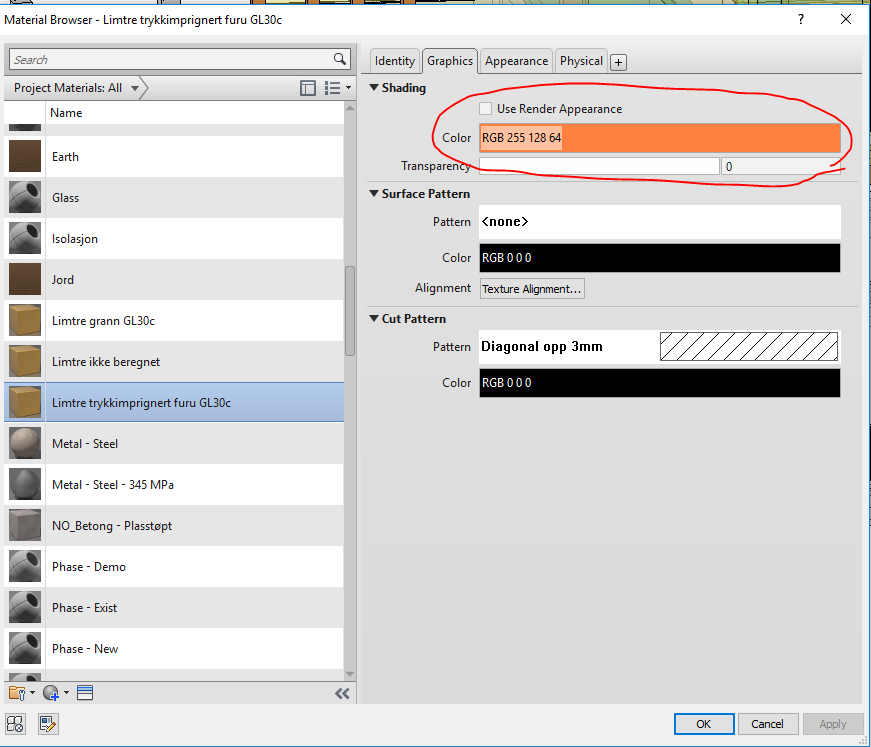Open Texture Alignment dialog
This screenshot has height=747, width=871.
(532, 289)
